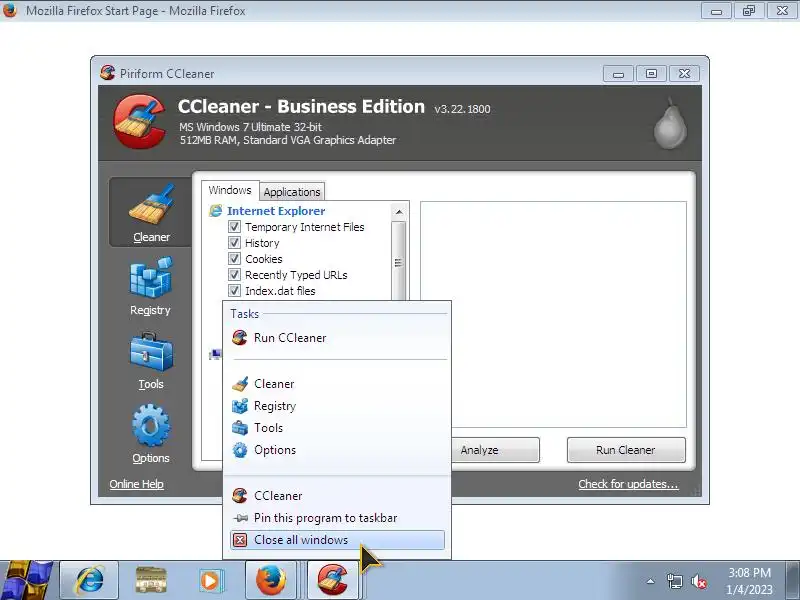The image size is (800, 600).
Task: Uncheck Temporary Internet Files
Action: pos(234,227)
